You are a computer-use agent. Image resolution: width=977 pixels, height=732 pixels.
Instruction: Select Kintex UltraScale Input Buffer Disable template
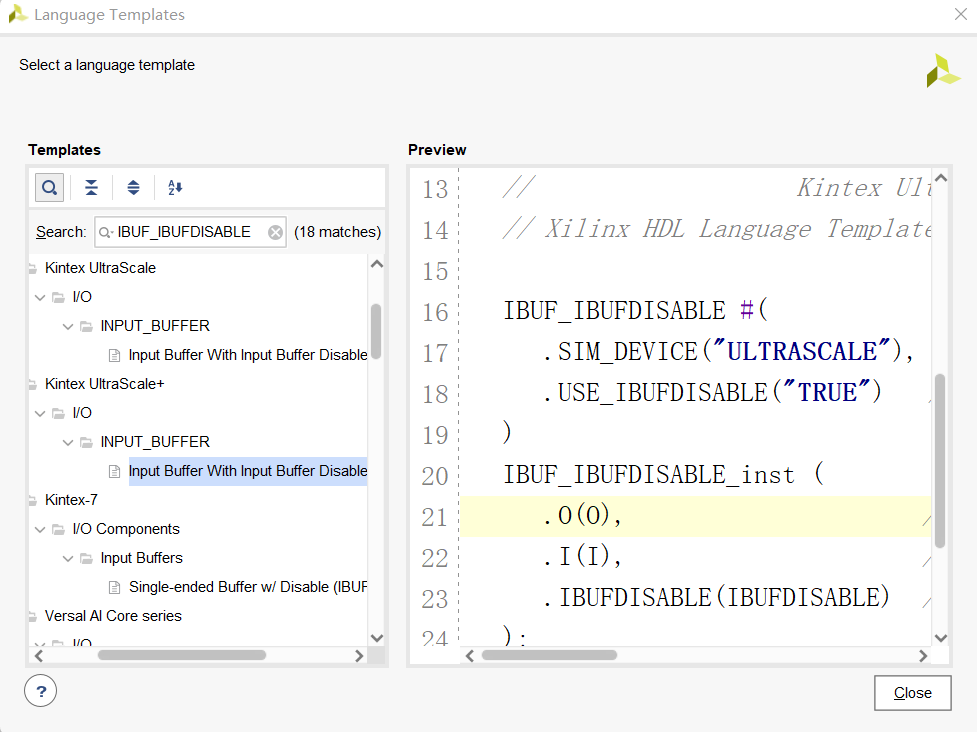click(x=247, y=355)
